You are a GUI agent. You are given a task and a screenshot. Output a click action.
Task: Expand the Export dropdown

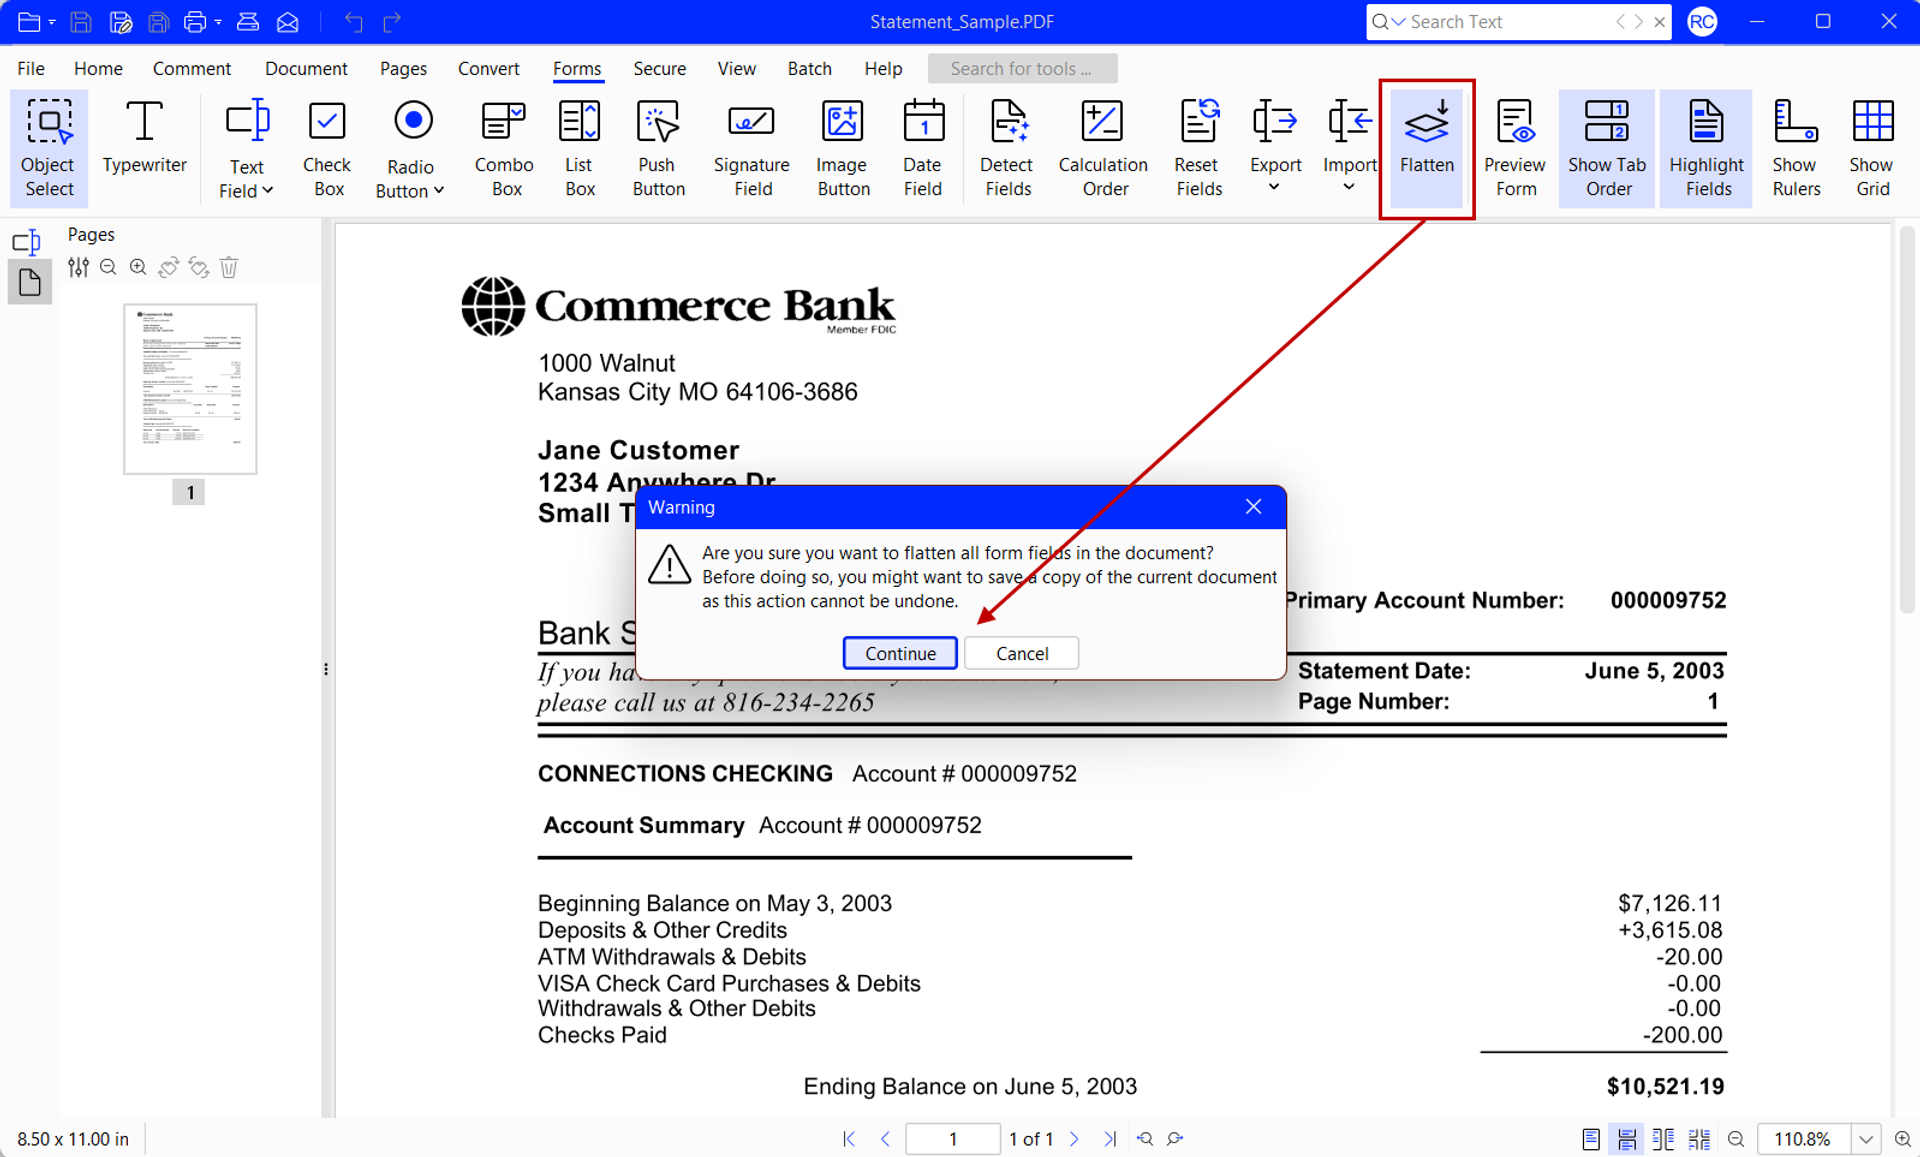point(1274,187)
